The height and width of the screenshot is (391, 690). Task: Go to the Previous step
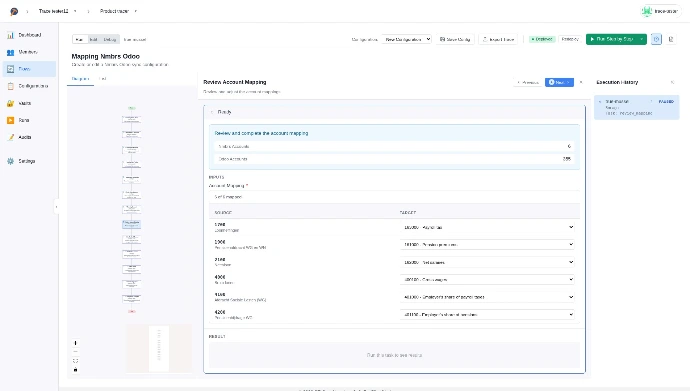[527, 82]
